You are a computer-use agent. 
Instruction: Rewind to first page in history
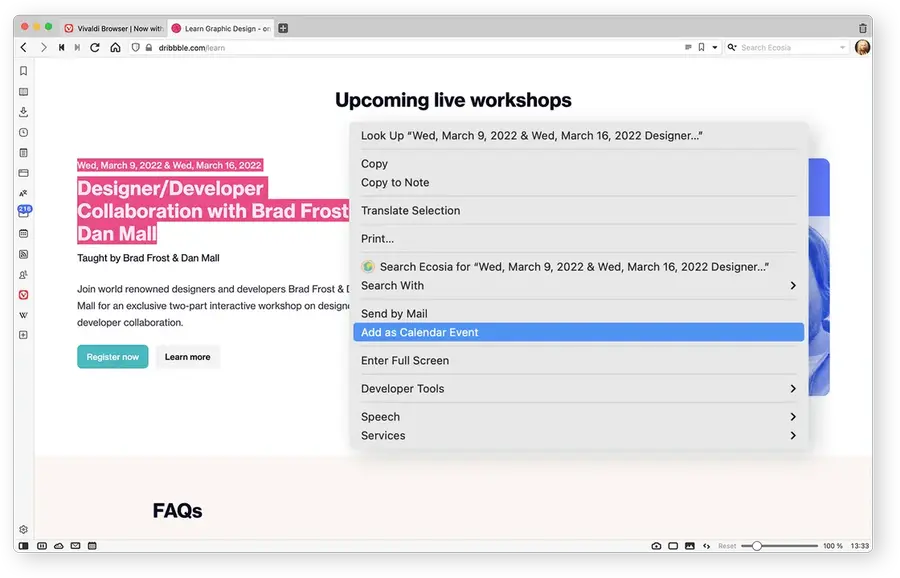click(61, 48)
